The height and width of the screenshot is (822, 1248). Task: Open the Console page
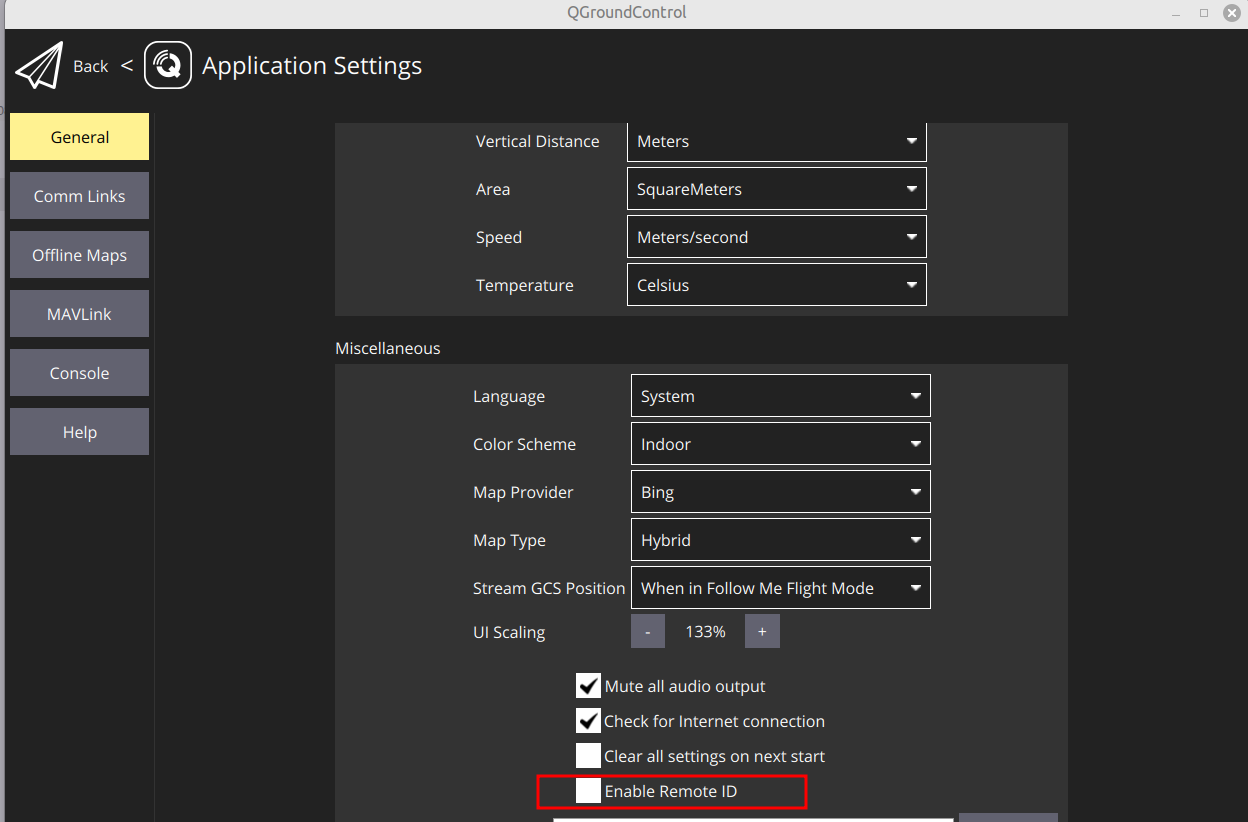(x=80, y=373)
